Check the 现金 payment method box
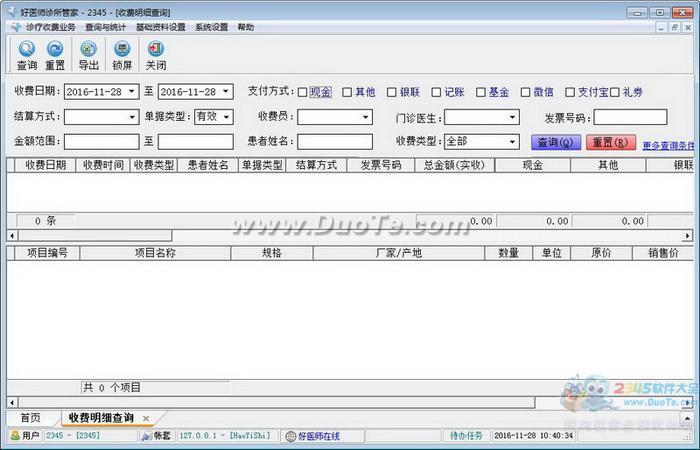The height and width of the screenshot is (450, 700). [302, 92]
